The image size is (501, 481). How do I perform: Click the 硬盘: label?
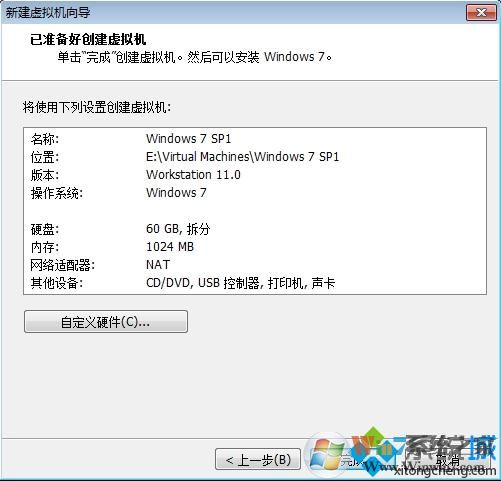(x=45, y=229)
